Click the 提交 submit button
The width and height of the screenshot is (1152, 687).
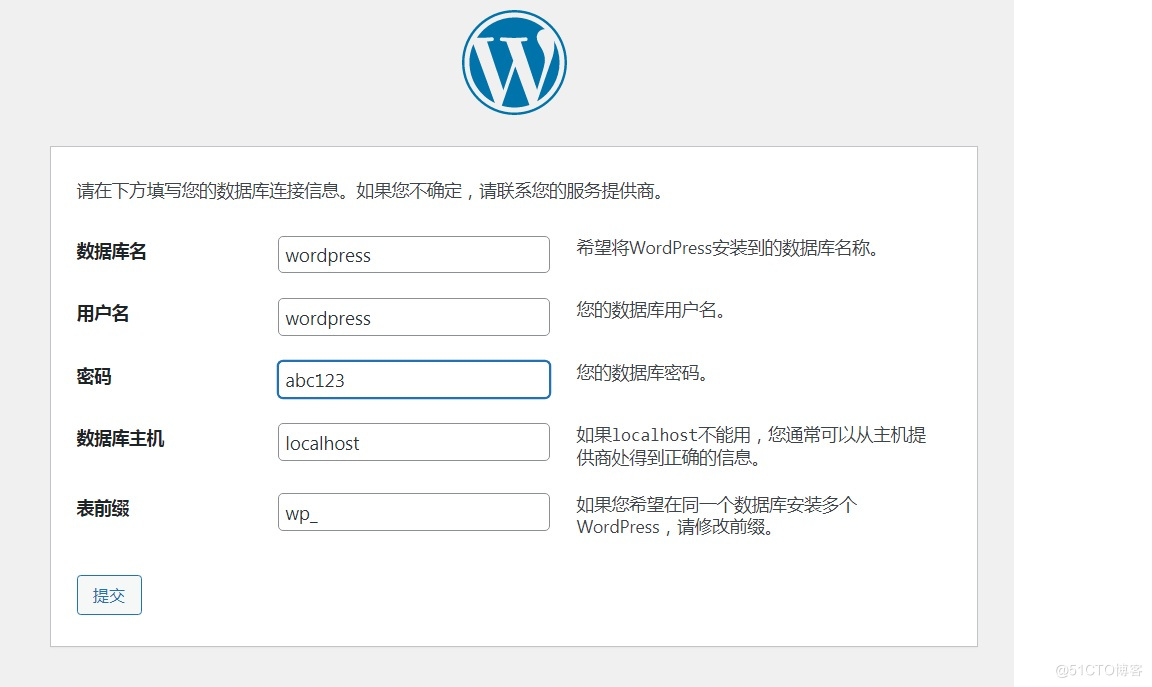109,595
